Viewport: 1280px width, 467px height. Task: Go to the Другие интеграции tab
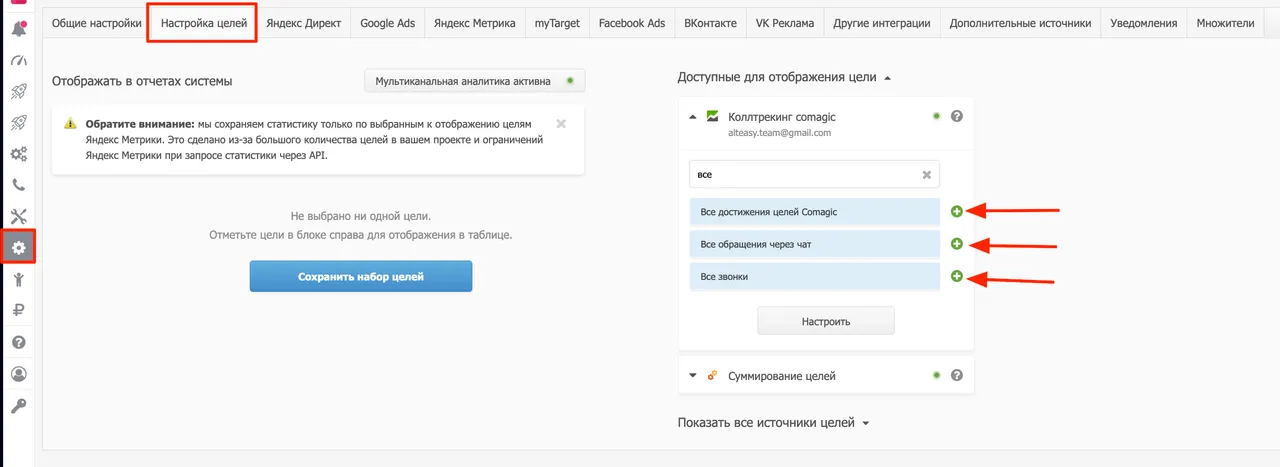click(881, 23)
